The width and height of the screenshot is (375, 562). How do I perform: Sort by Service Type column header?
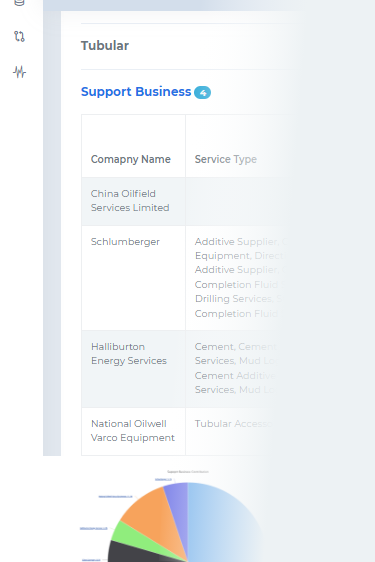point(226,159)
